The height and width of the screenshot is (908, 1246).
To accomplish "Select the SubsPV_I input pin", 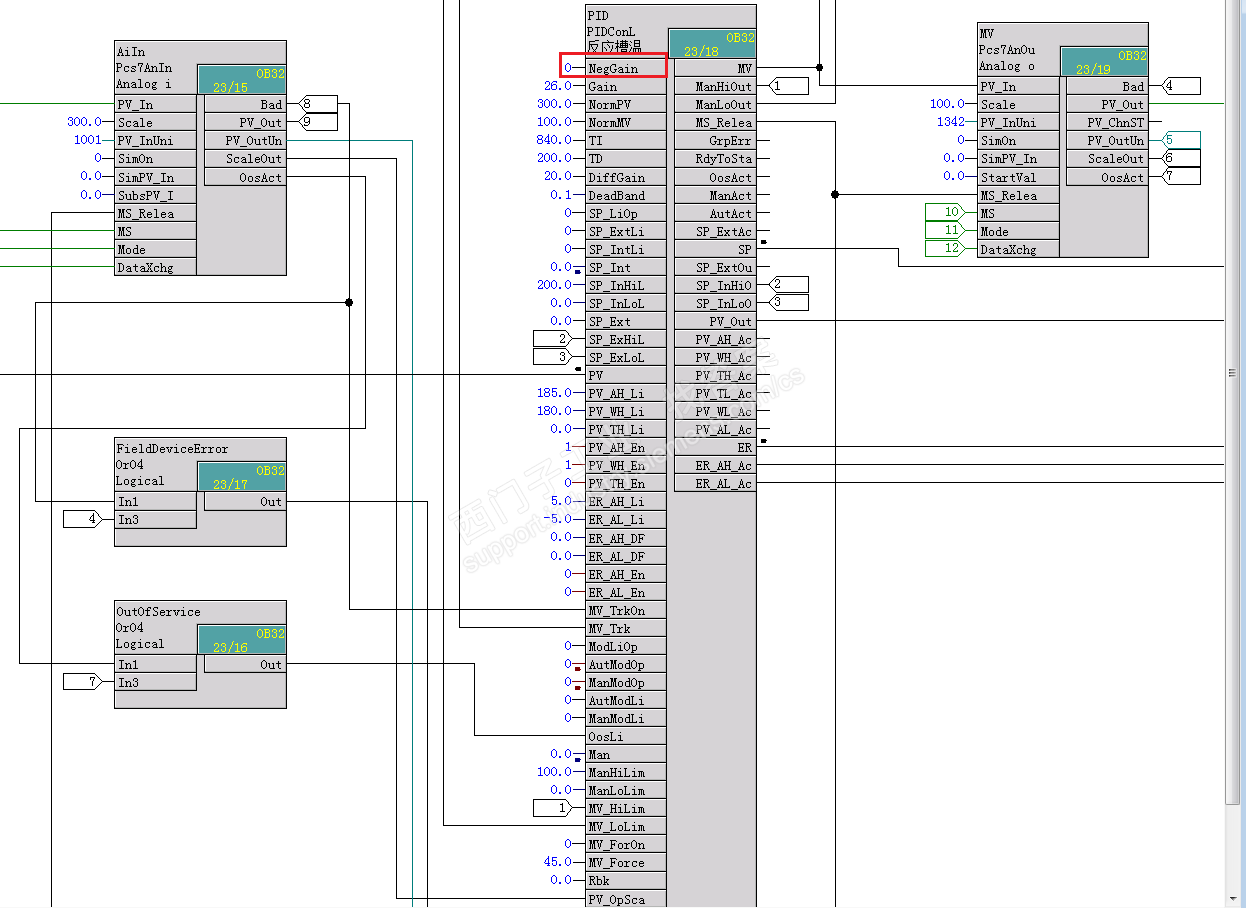I will pyautogui.click(x=155, y=195).
